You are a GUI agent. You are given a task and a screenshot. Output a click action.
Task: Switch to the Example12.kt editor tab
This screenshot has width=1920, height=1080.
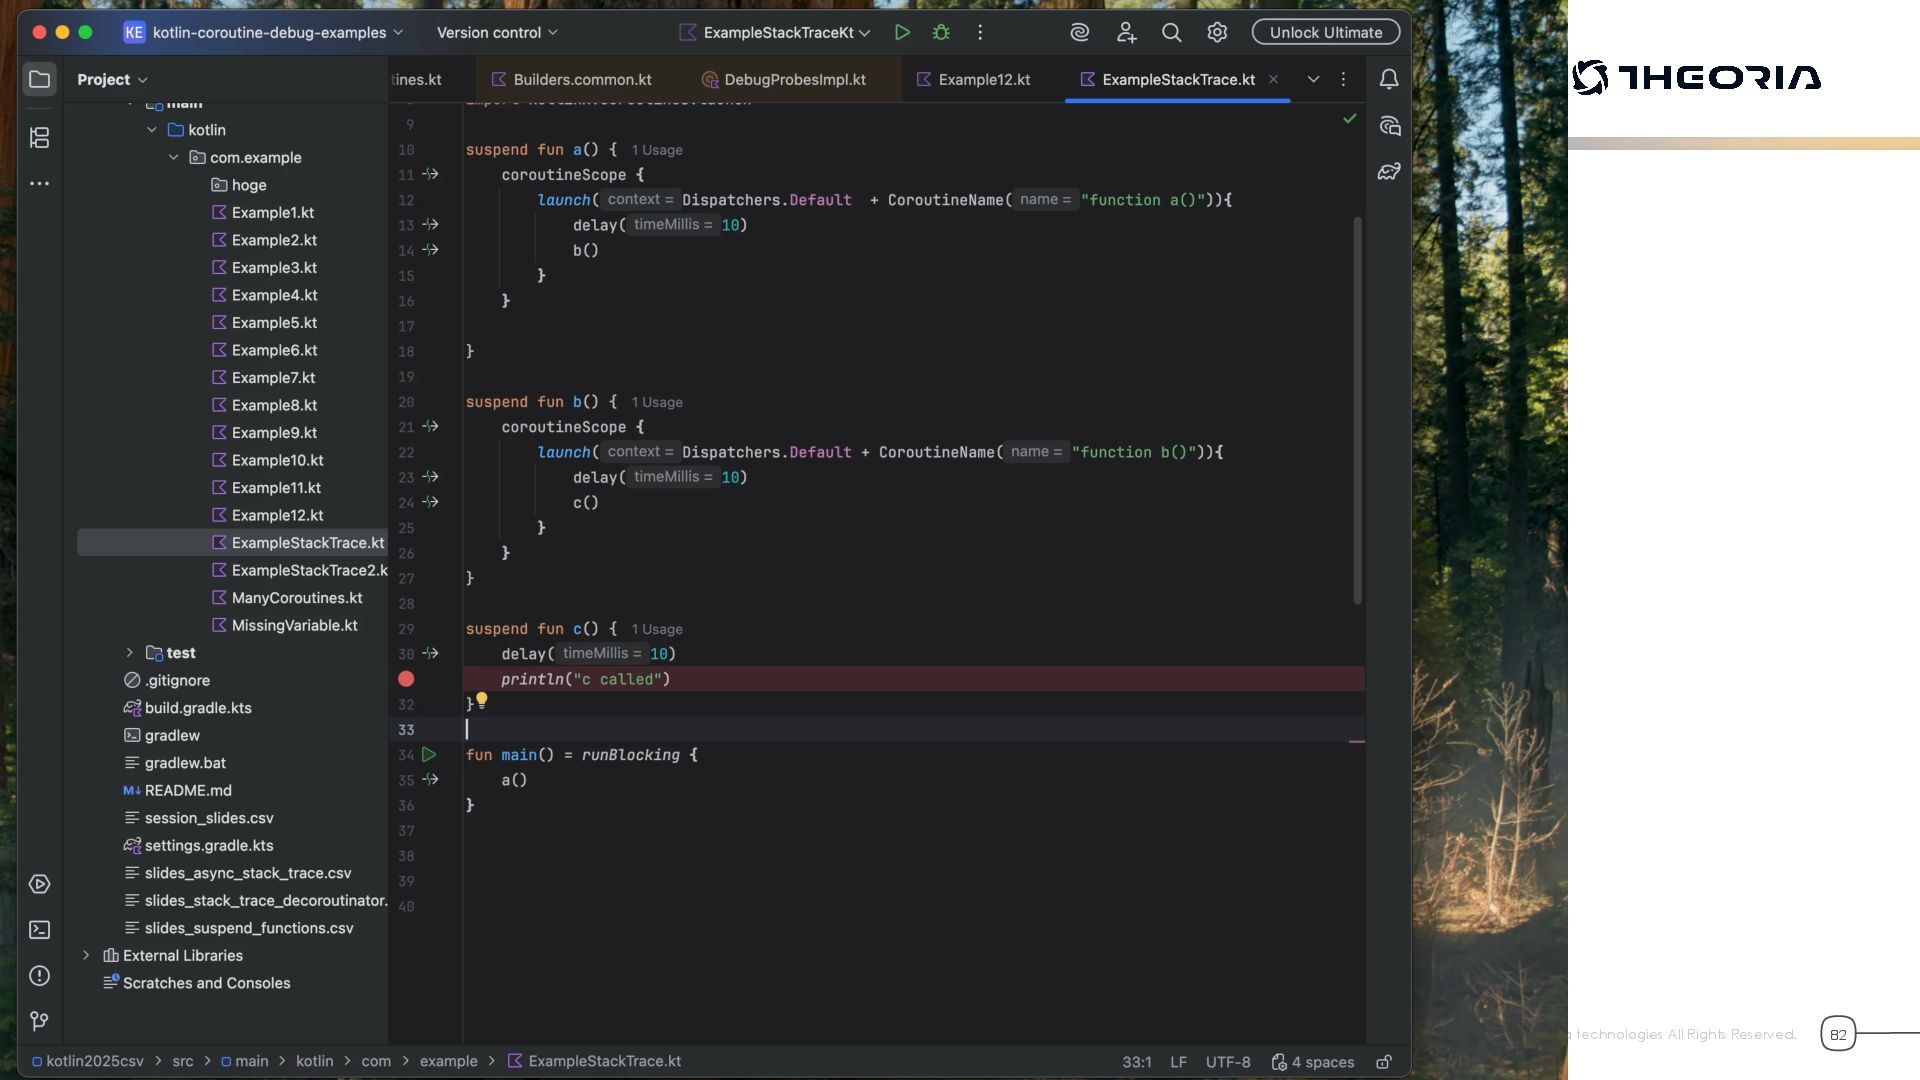[984, 79]
